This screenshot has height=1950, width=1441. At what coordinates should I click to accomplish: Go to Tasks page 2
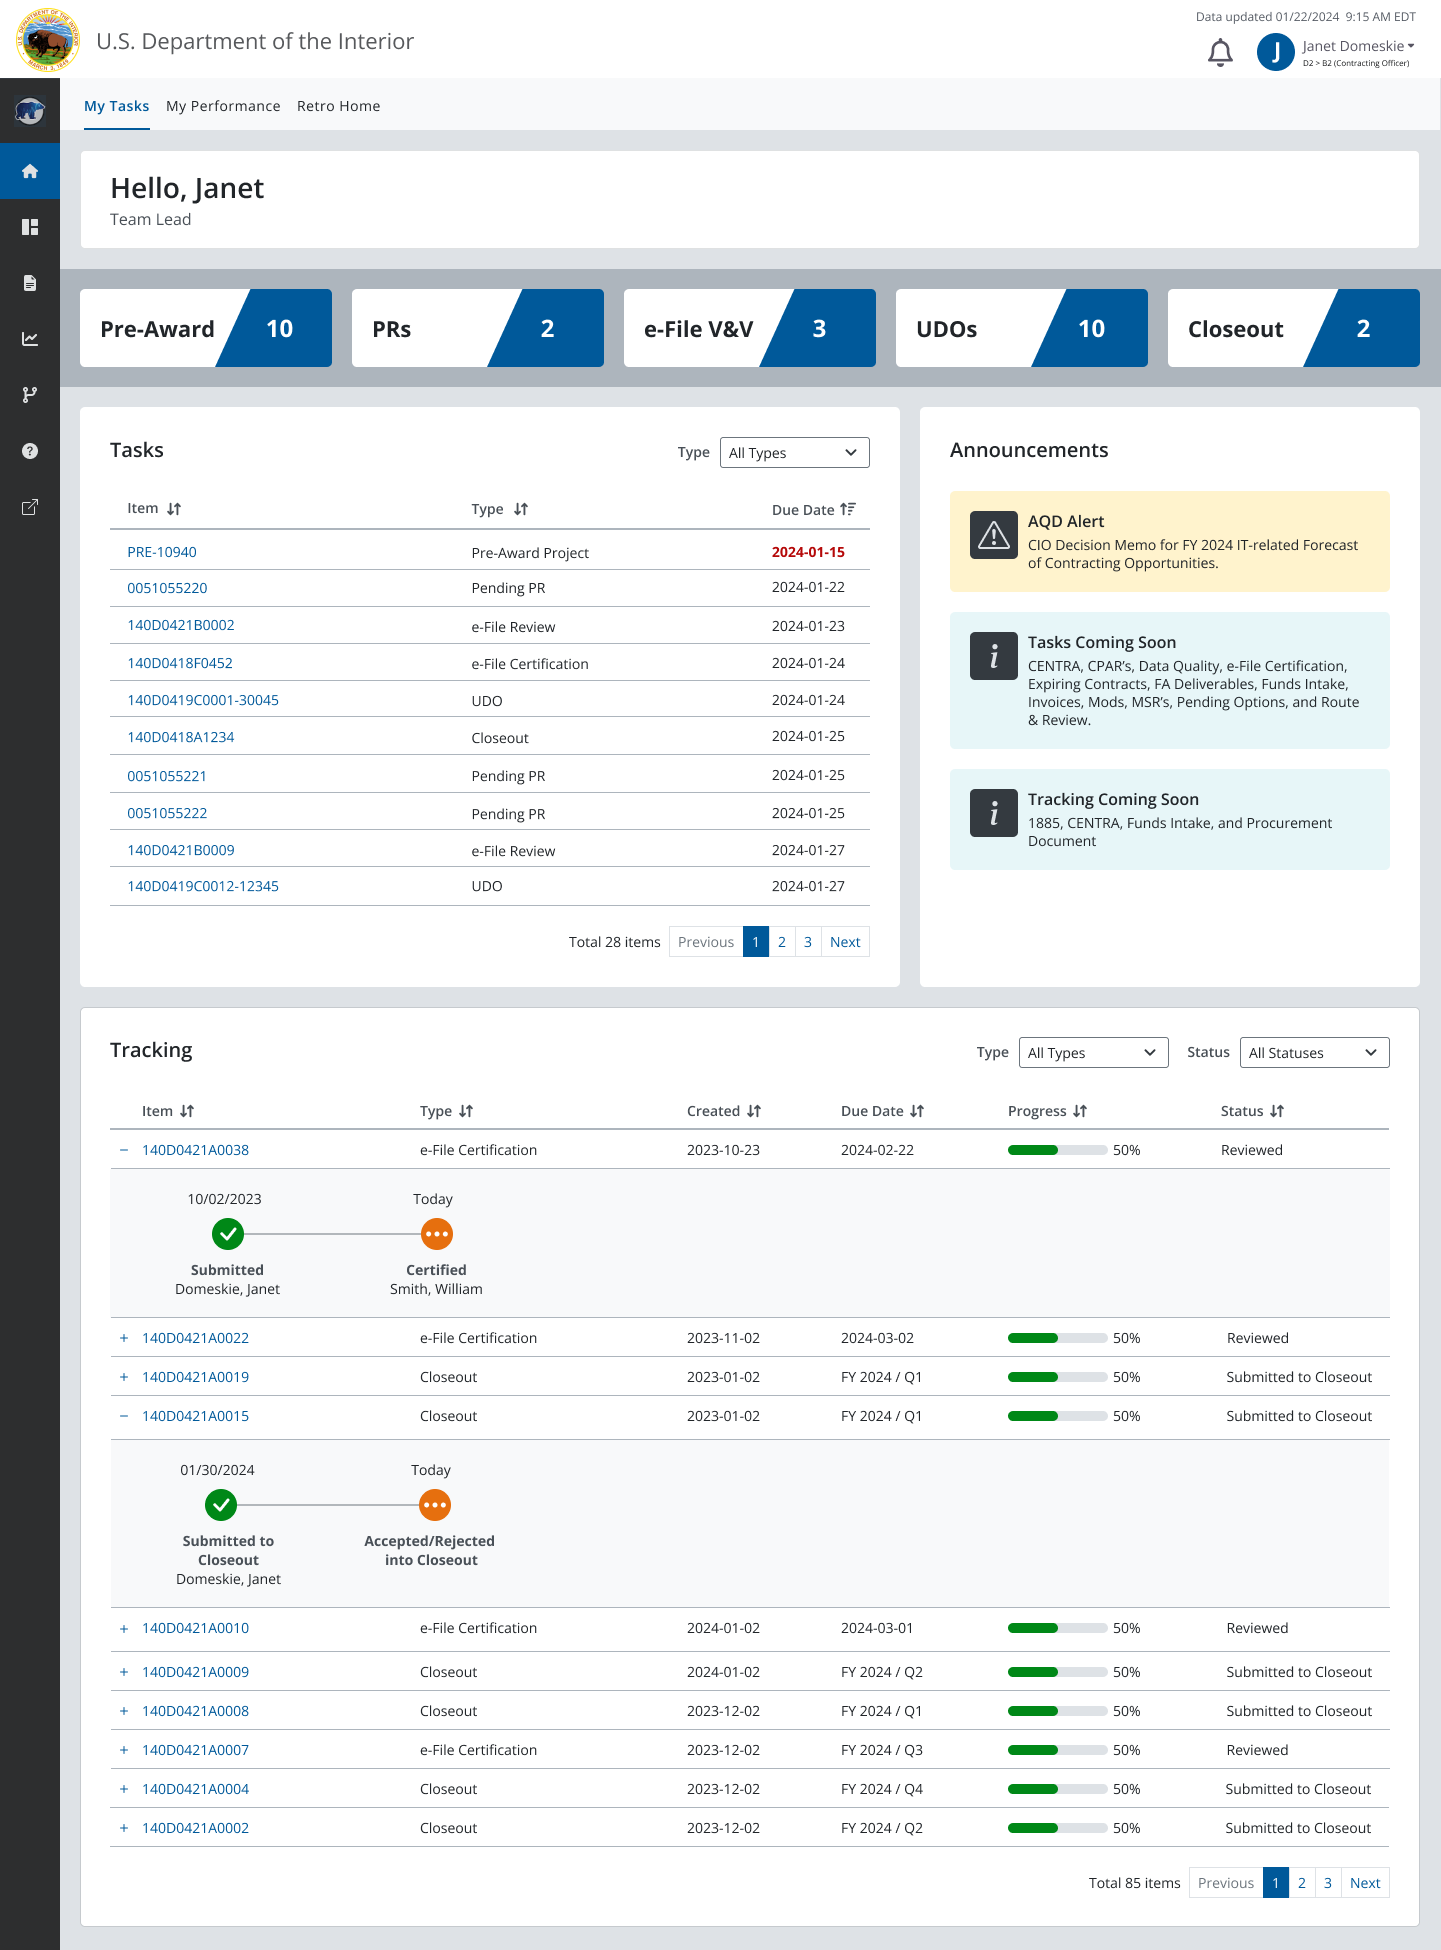point(782,942)
